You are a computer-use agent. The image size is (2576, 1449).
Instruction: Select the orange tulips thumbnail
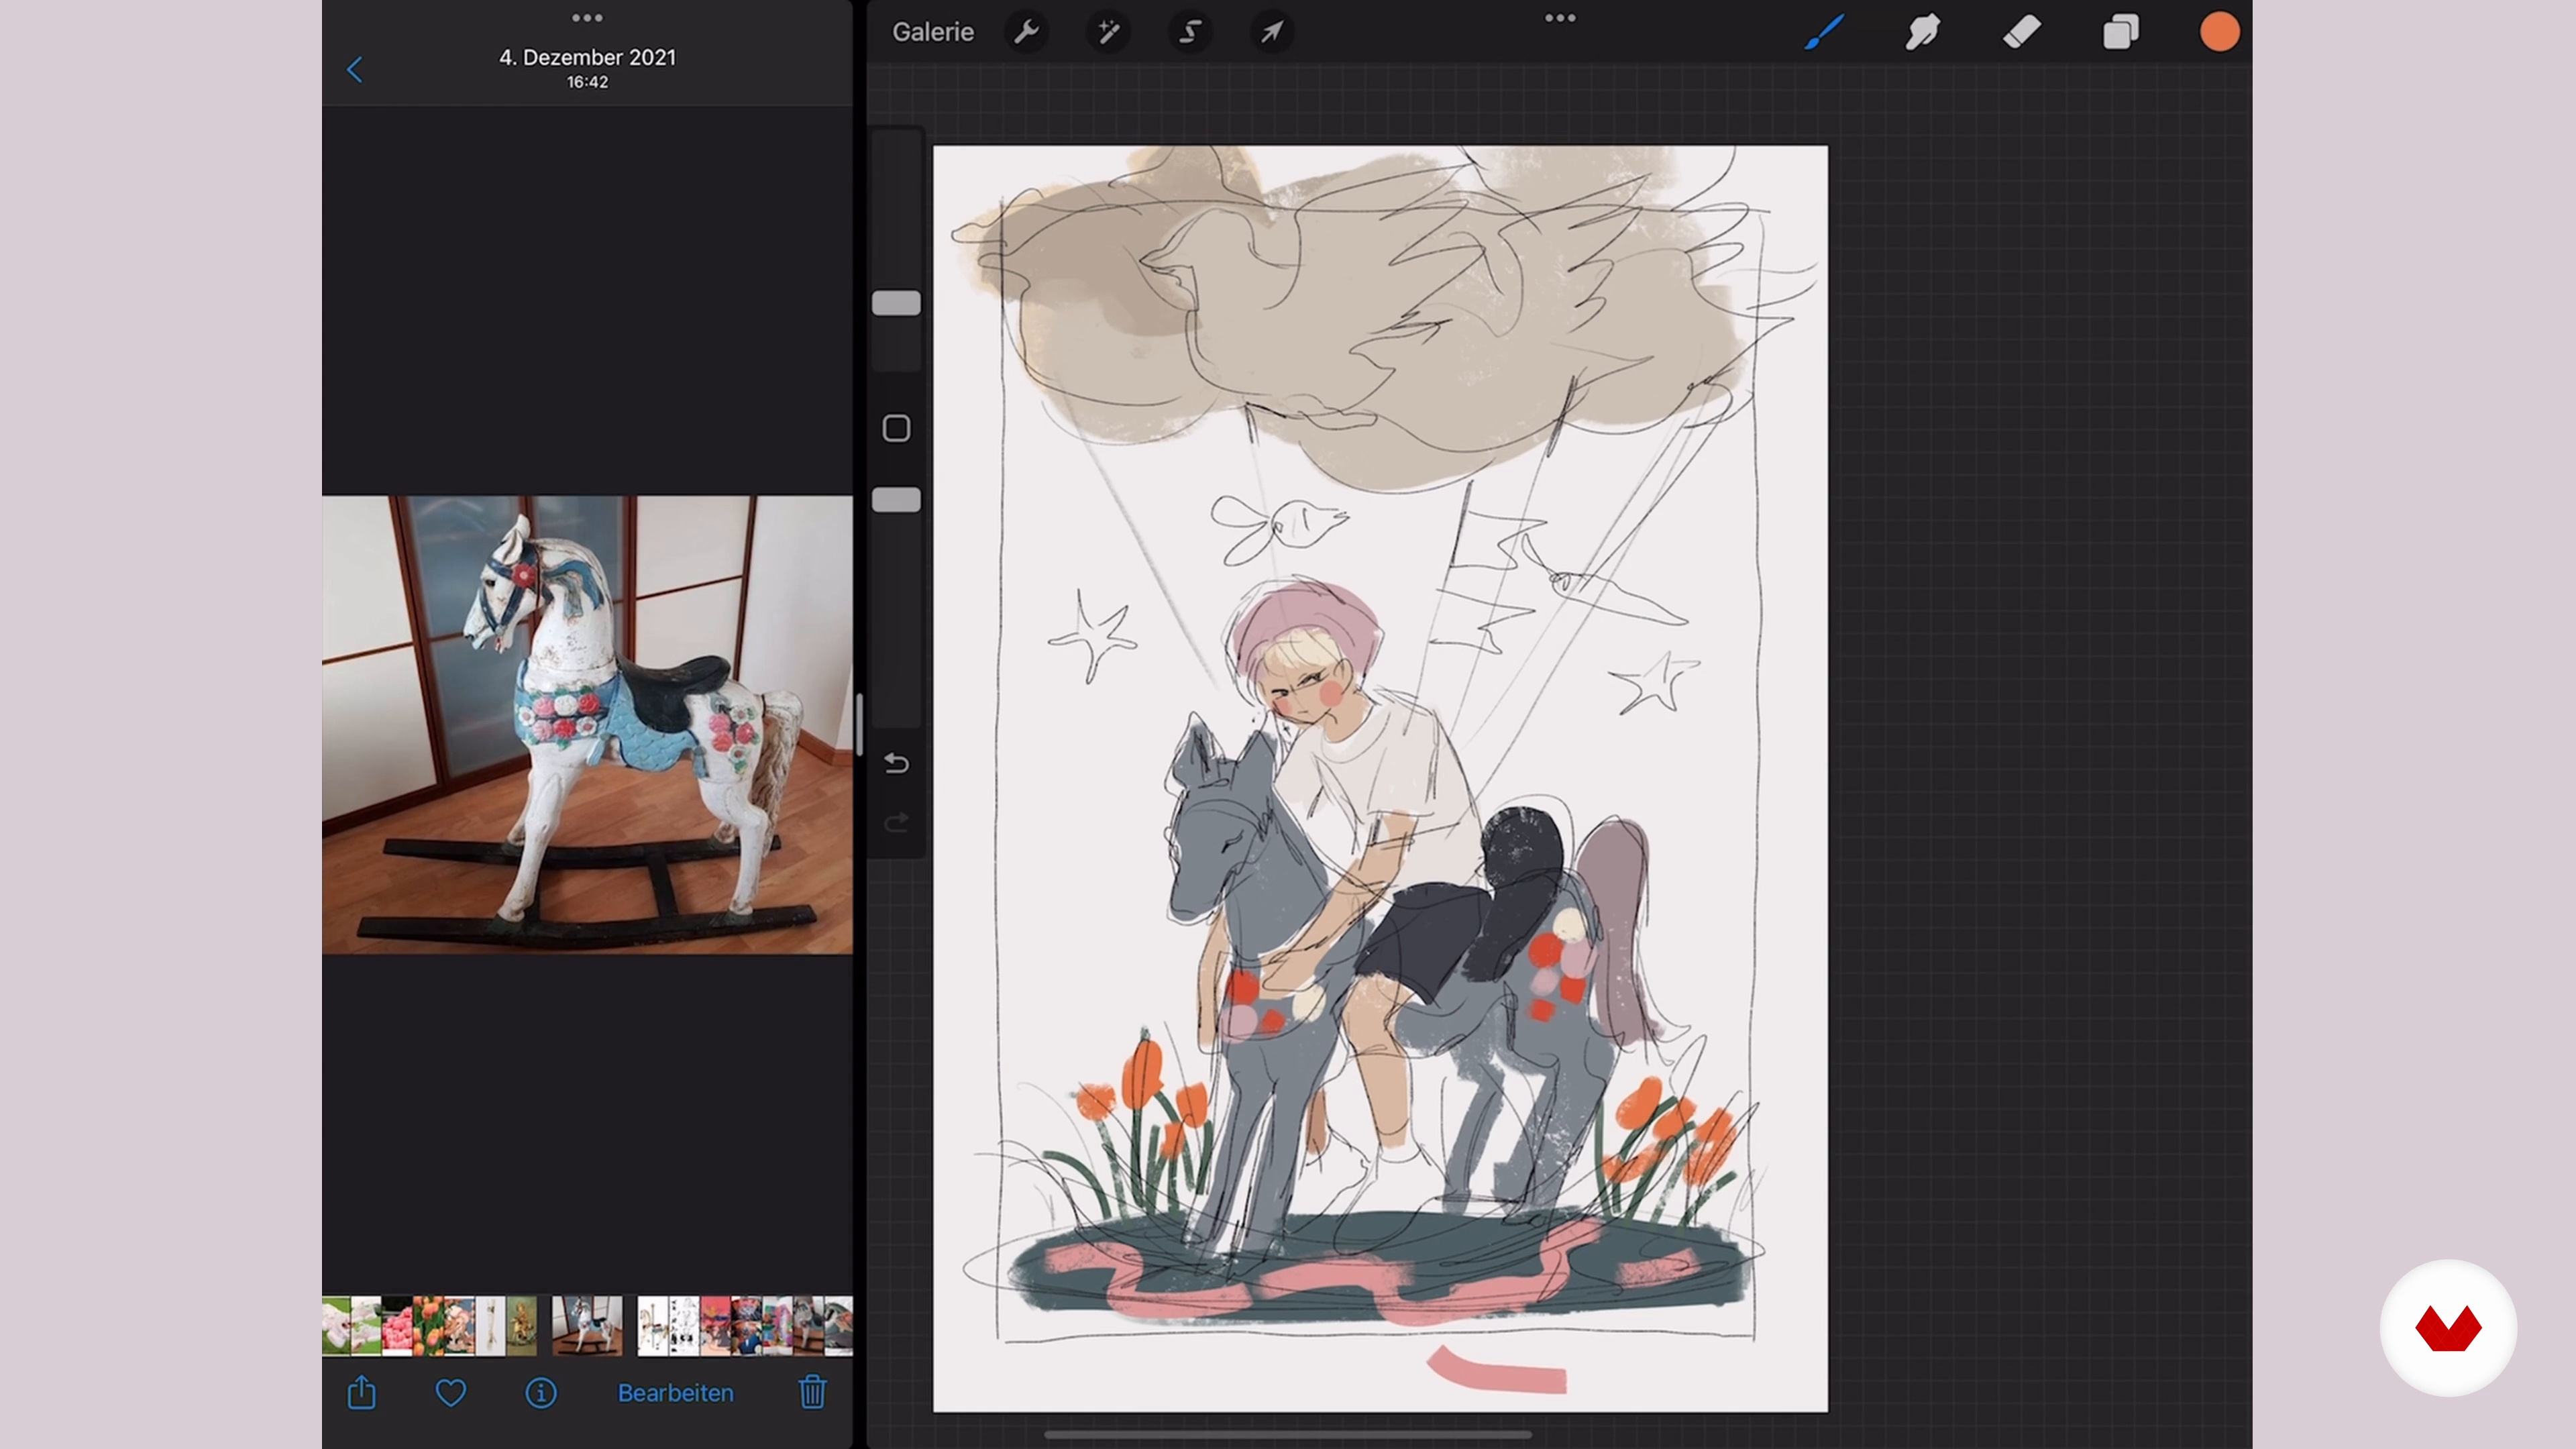tap(428, 1325)
